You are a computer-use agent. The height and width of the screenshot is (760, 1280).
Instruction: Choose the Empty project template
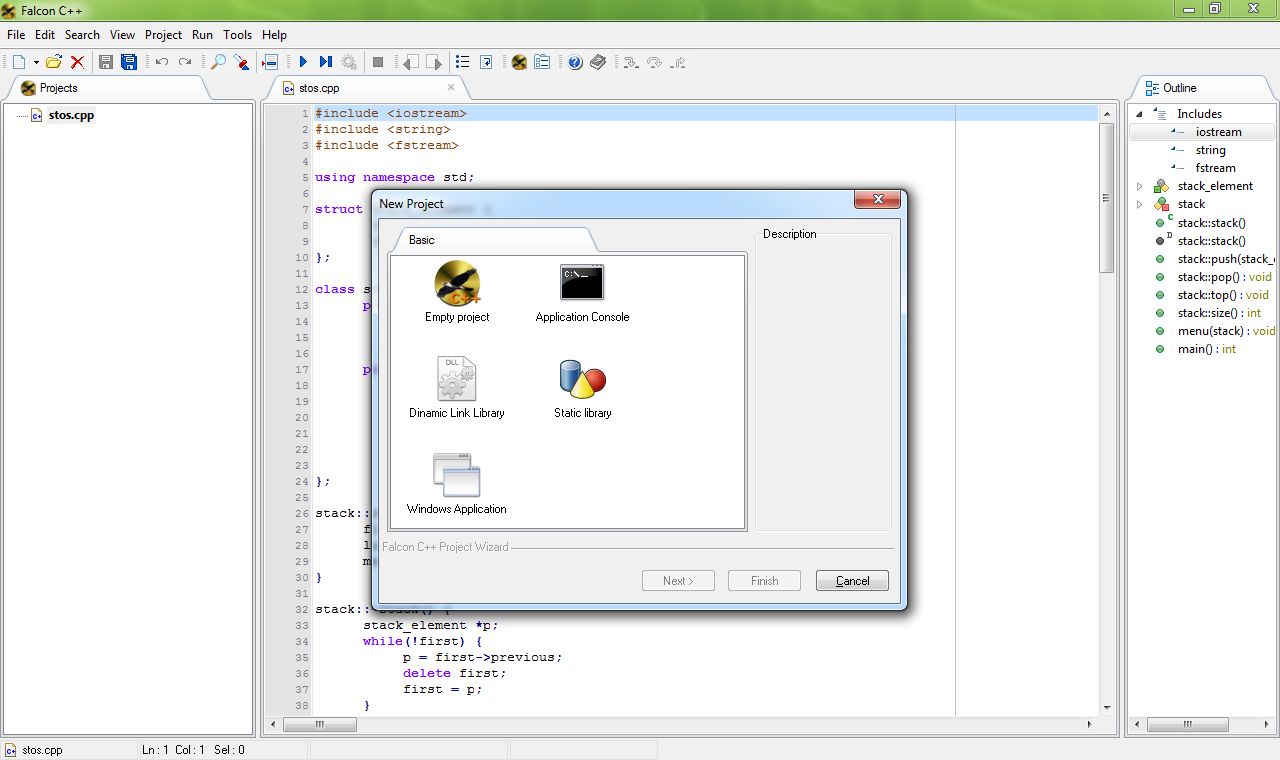click(x=457, y=292)
